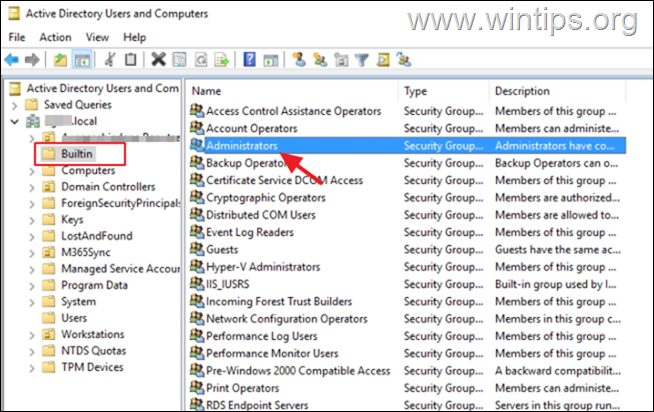Image resolution: width=654 pixels, height=412 pixels.
Task: Select the System container in tree
Action: pyautogui.click(x=78, y=301)
